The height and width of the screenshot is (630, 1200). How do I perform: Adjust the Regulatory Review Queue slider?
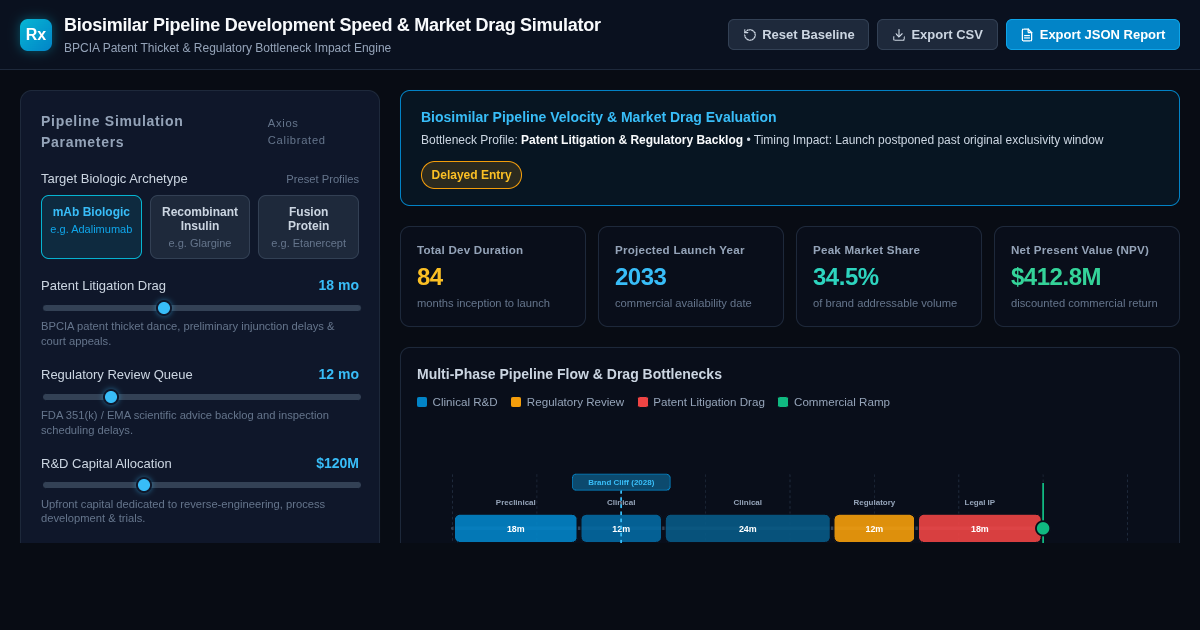pyautogui.click(x=201, y=397)
